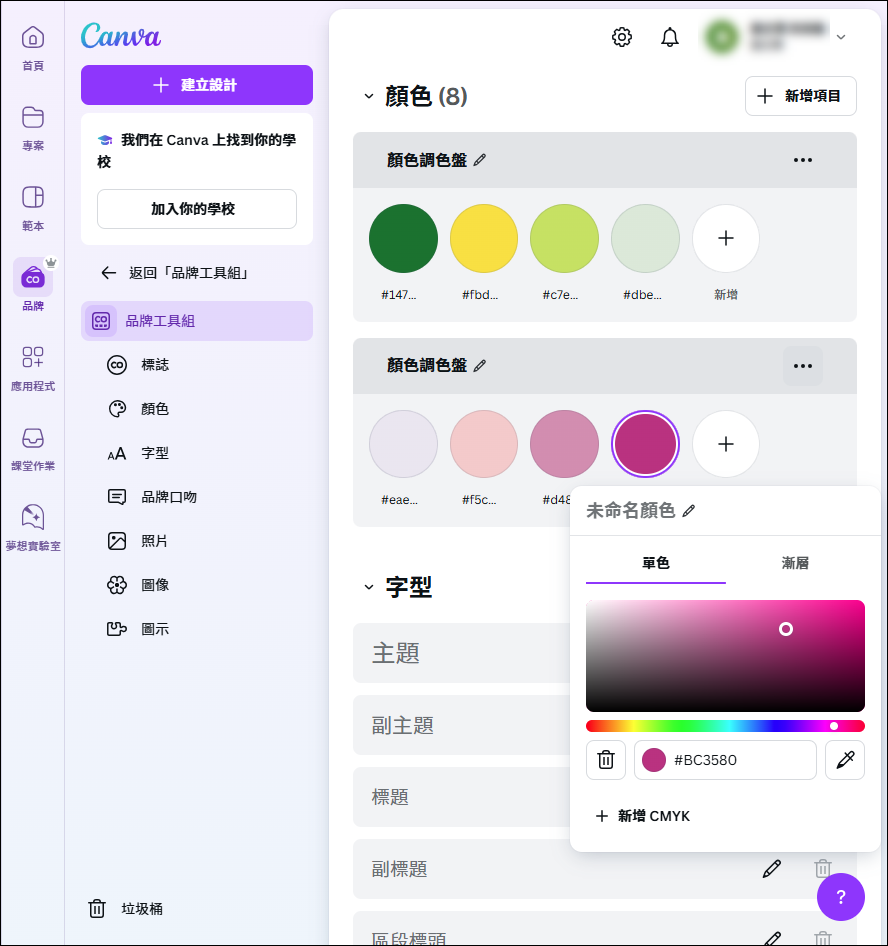Click the hue rainbow slider
This screenshot has height=946, width=888.
click(725, 726)
